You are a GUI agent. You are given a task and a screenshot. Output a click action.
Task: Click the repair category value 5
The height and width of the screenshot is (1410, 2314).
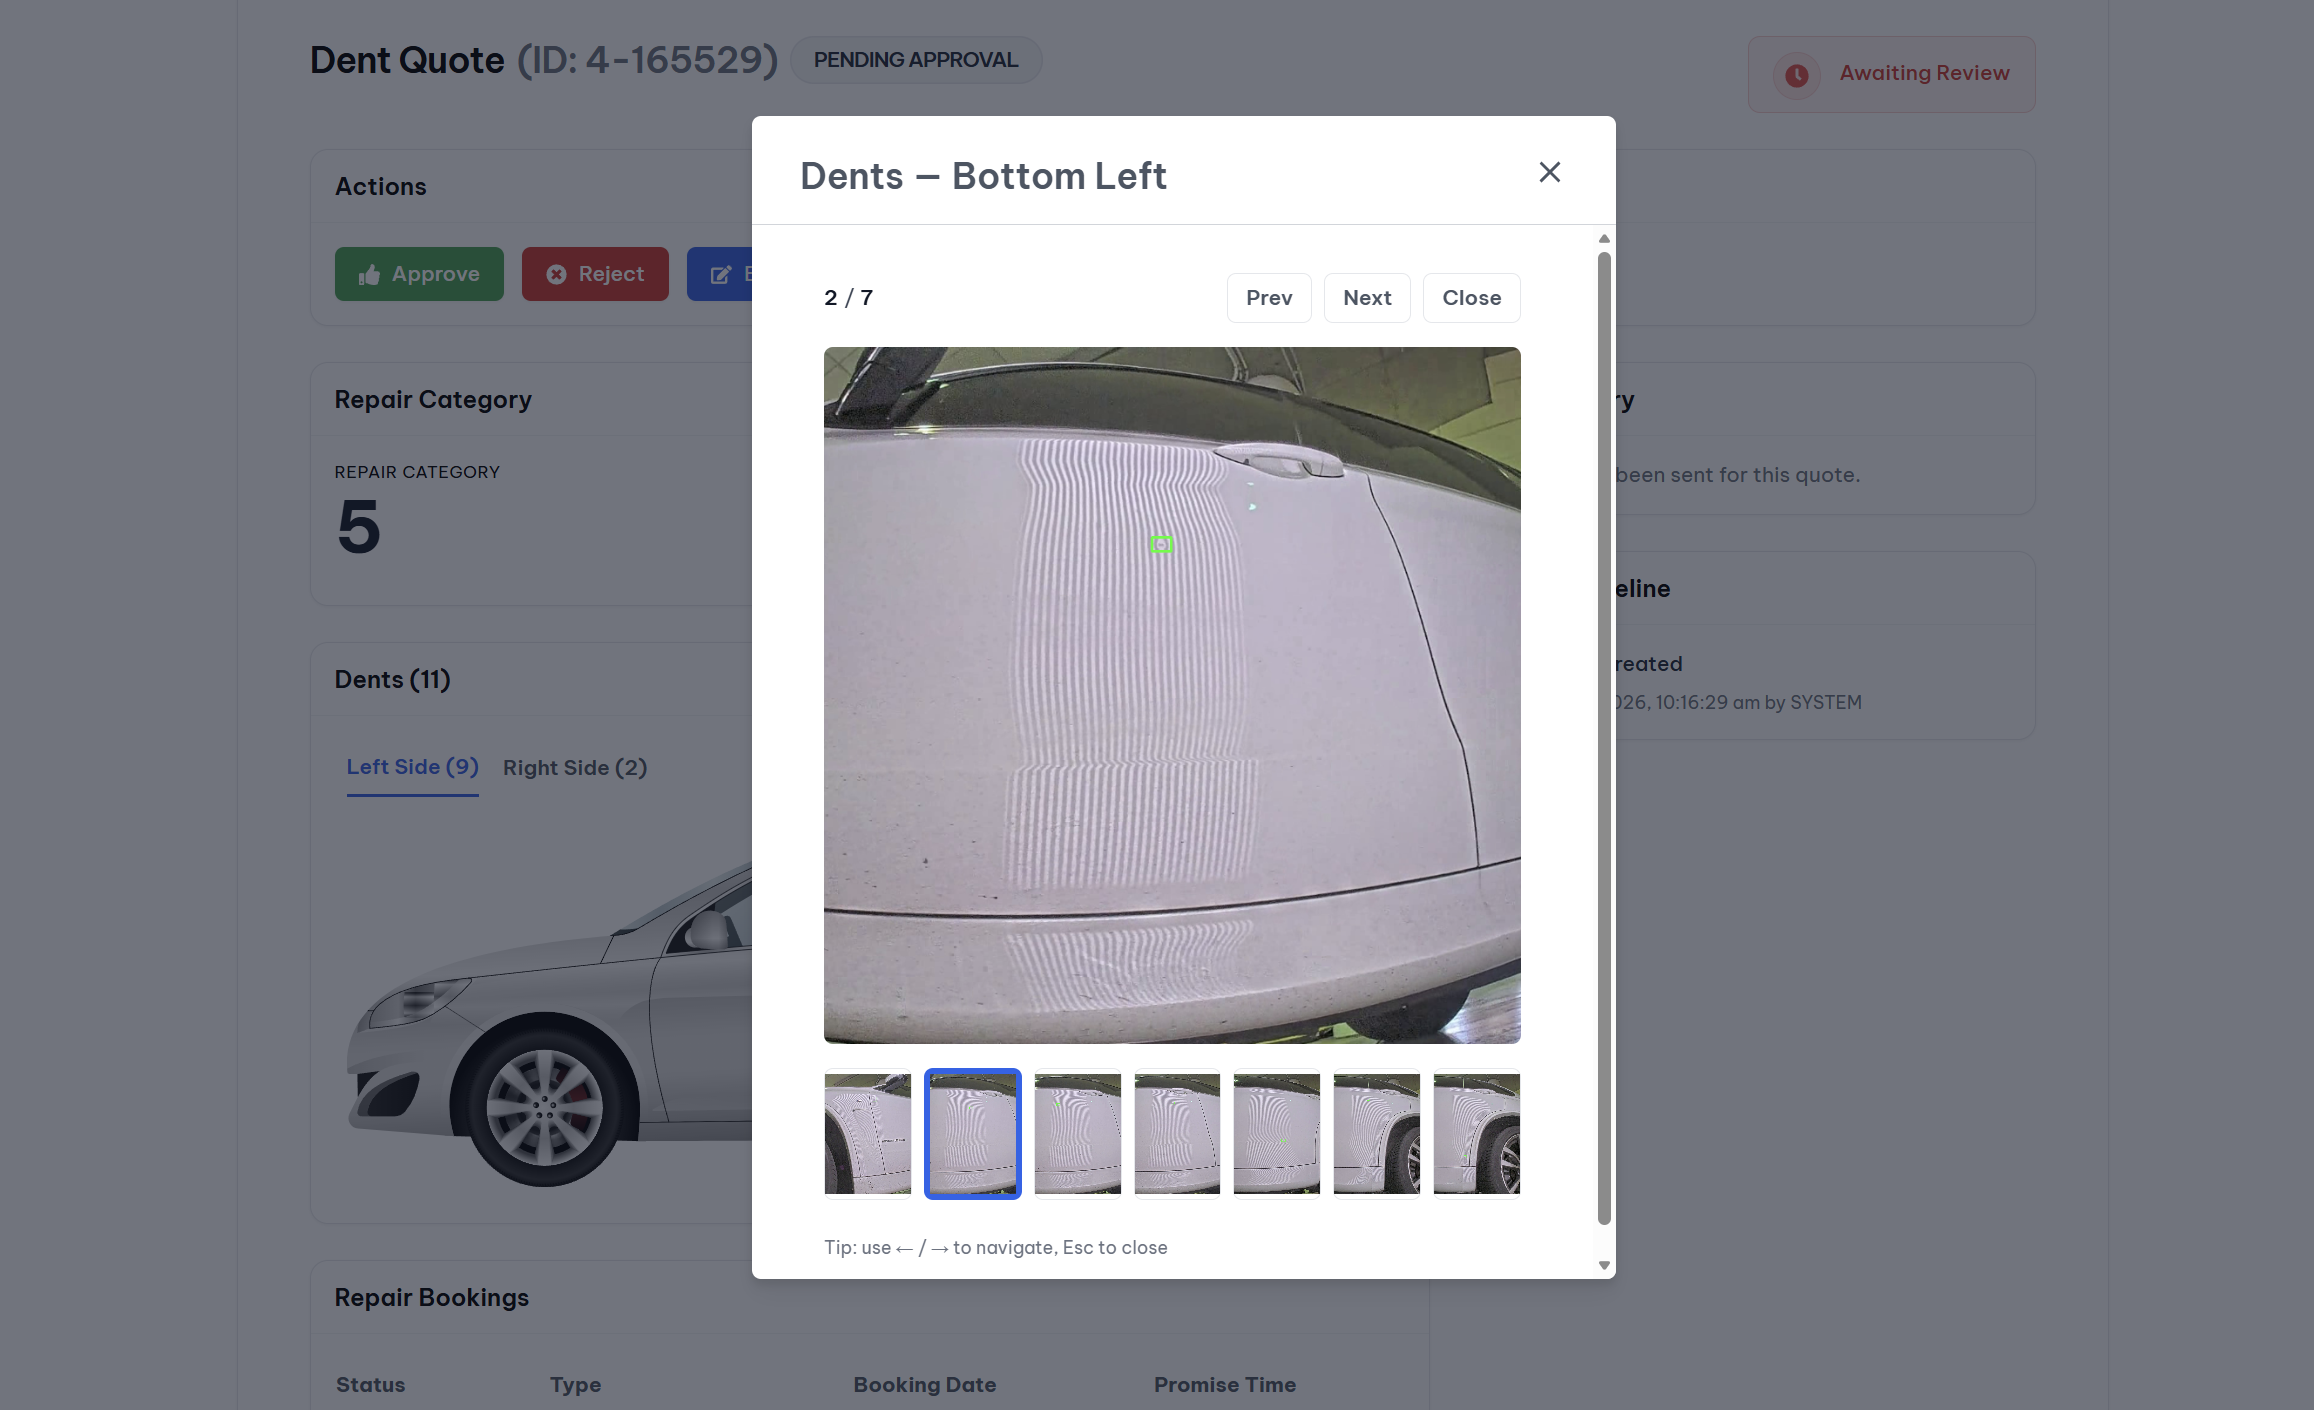click(359, 527)
